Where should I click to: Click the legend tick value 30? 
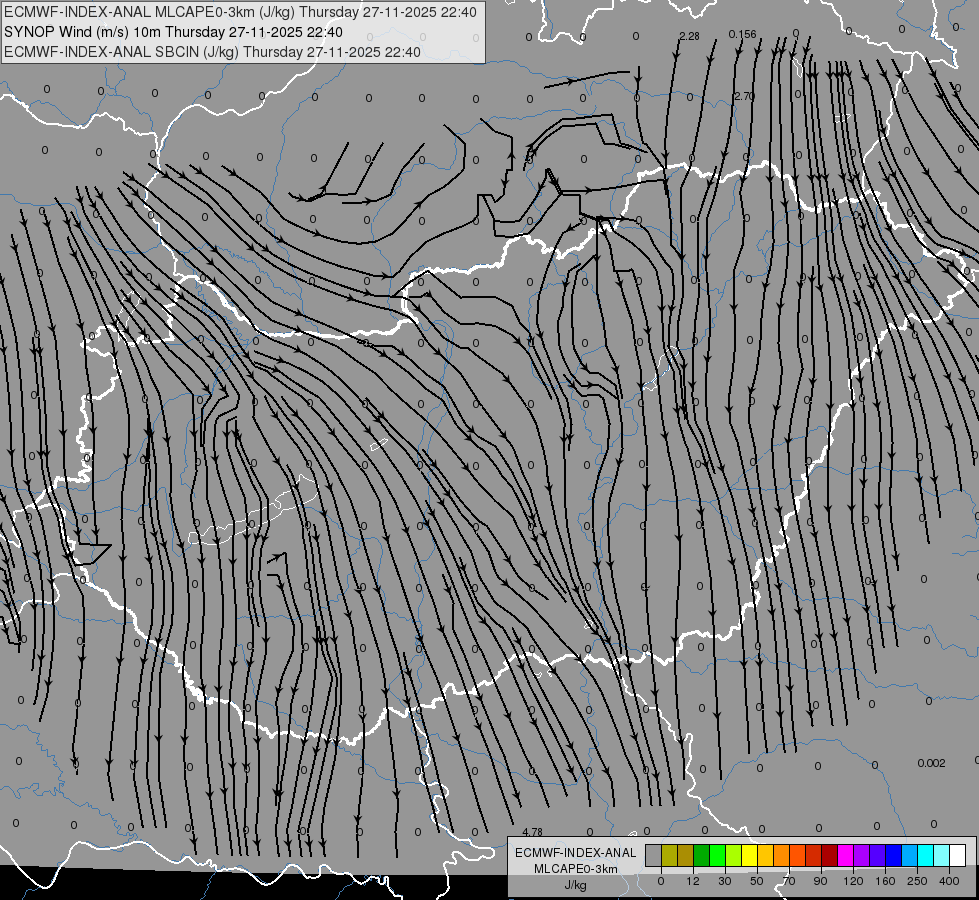click(x=725, y=881)
